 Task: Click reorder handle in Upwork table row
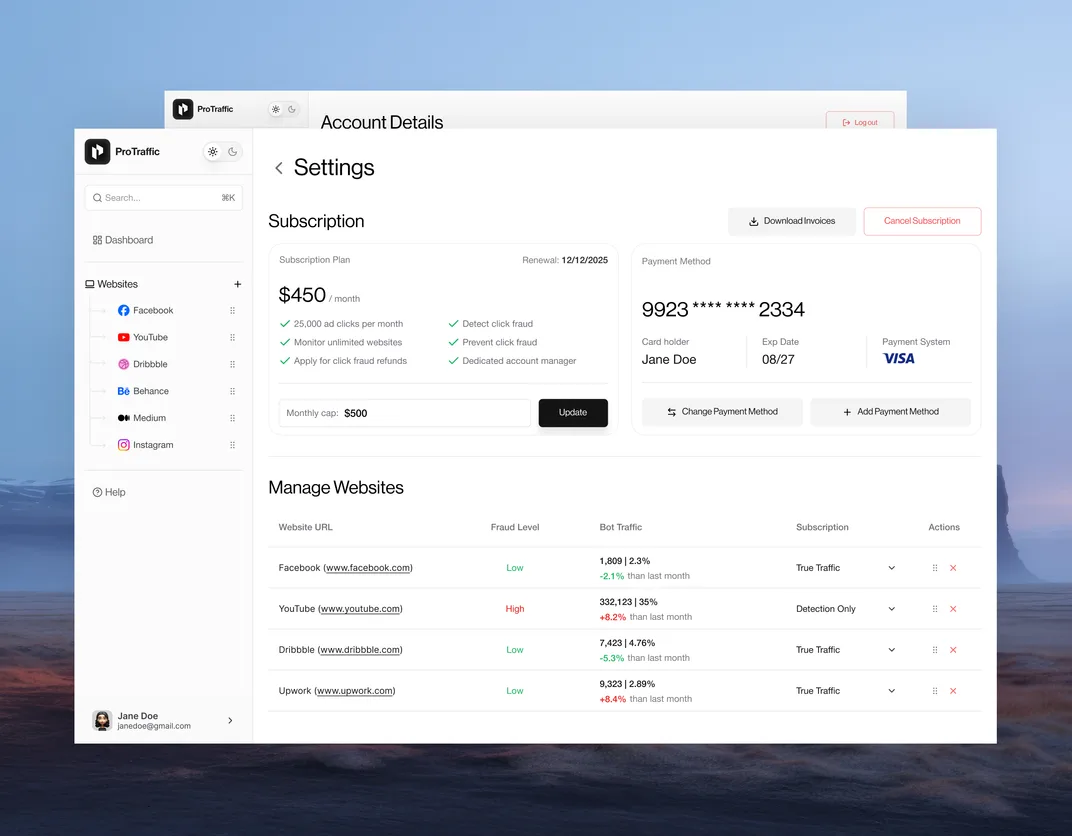click(935, 691)
